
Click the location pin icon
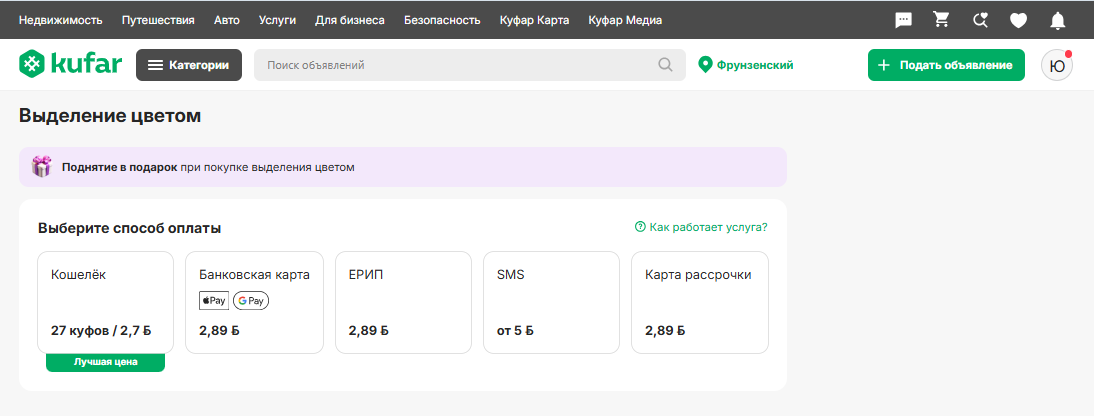pyautogui.click(x=705, y=65)
